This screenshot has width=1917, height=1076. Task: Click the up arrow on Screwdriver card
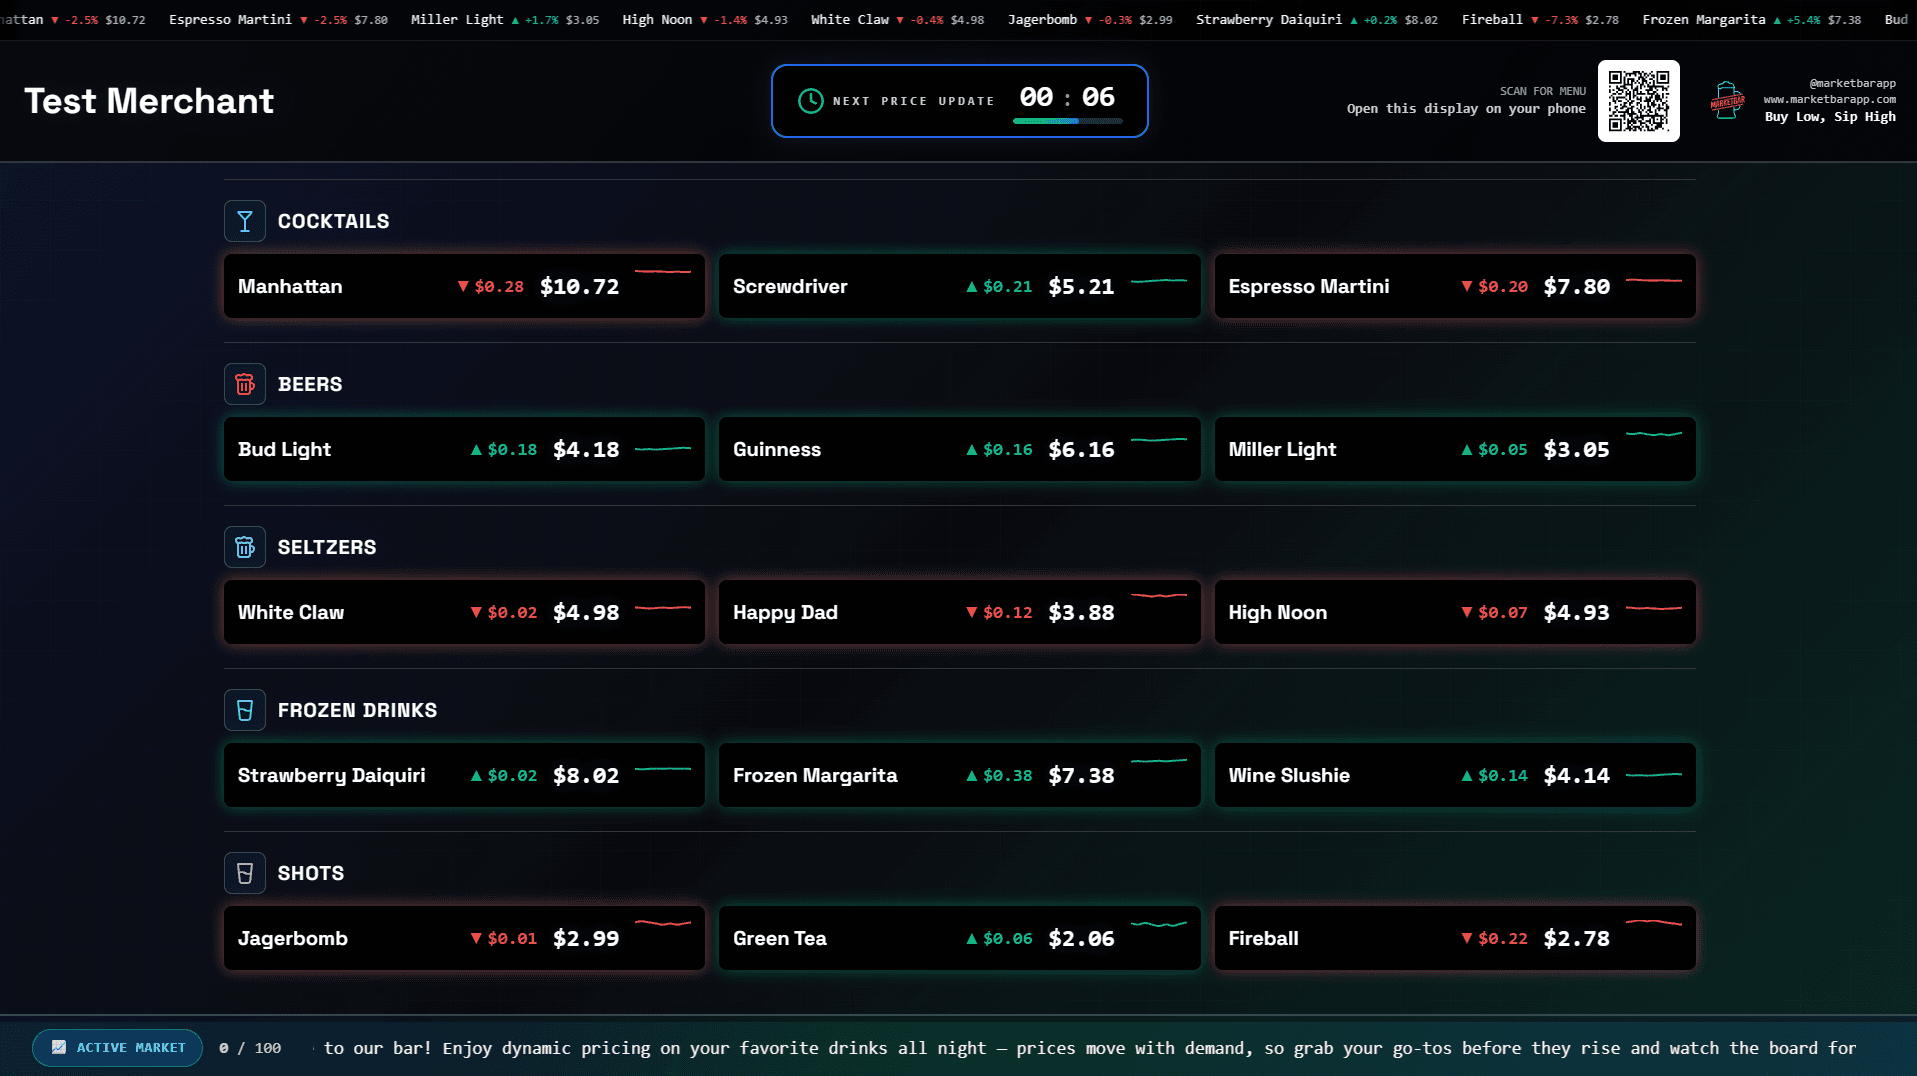pos(971,286)
